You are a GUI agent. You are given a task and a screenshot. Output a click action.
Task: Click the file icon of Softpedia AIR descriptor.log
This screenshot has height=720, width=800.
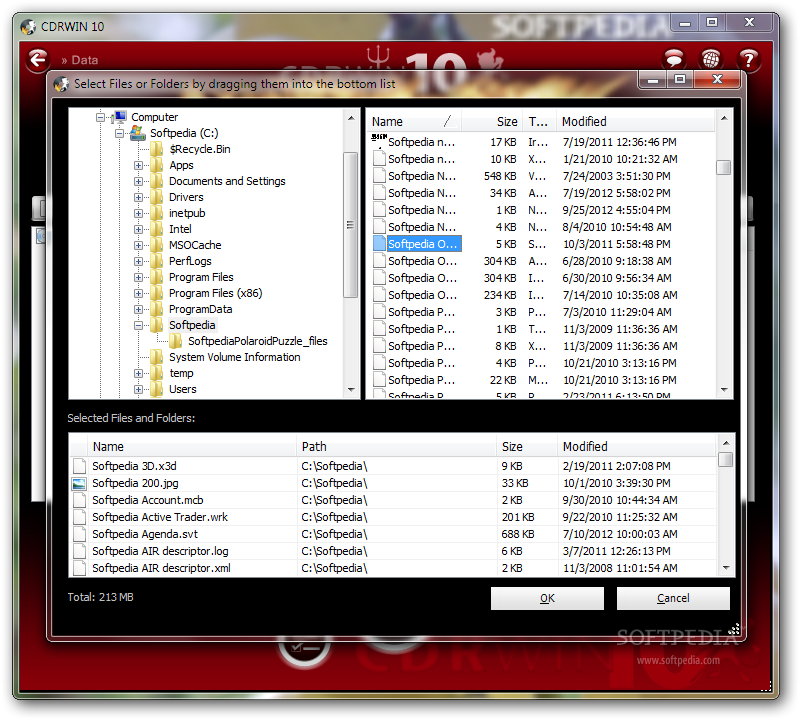(79, 551)
